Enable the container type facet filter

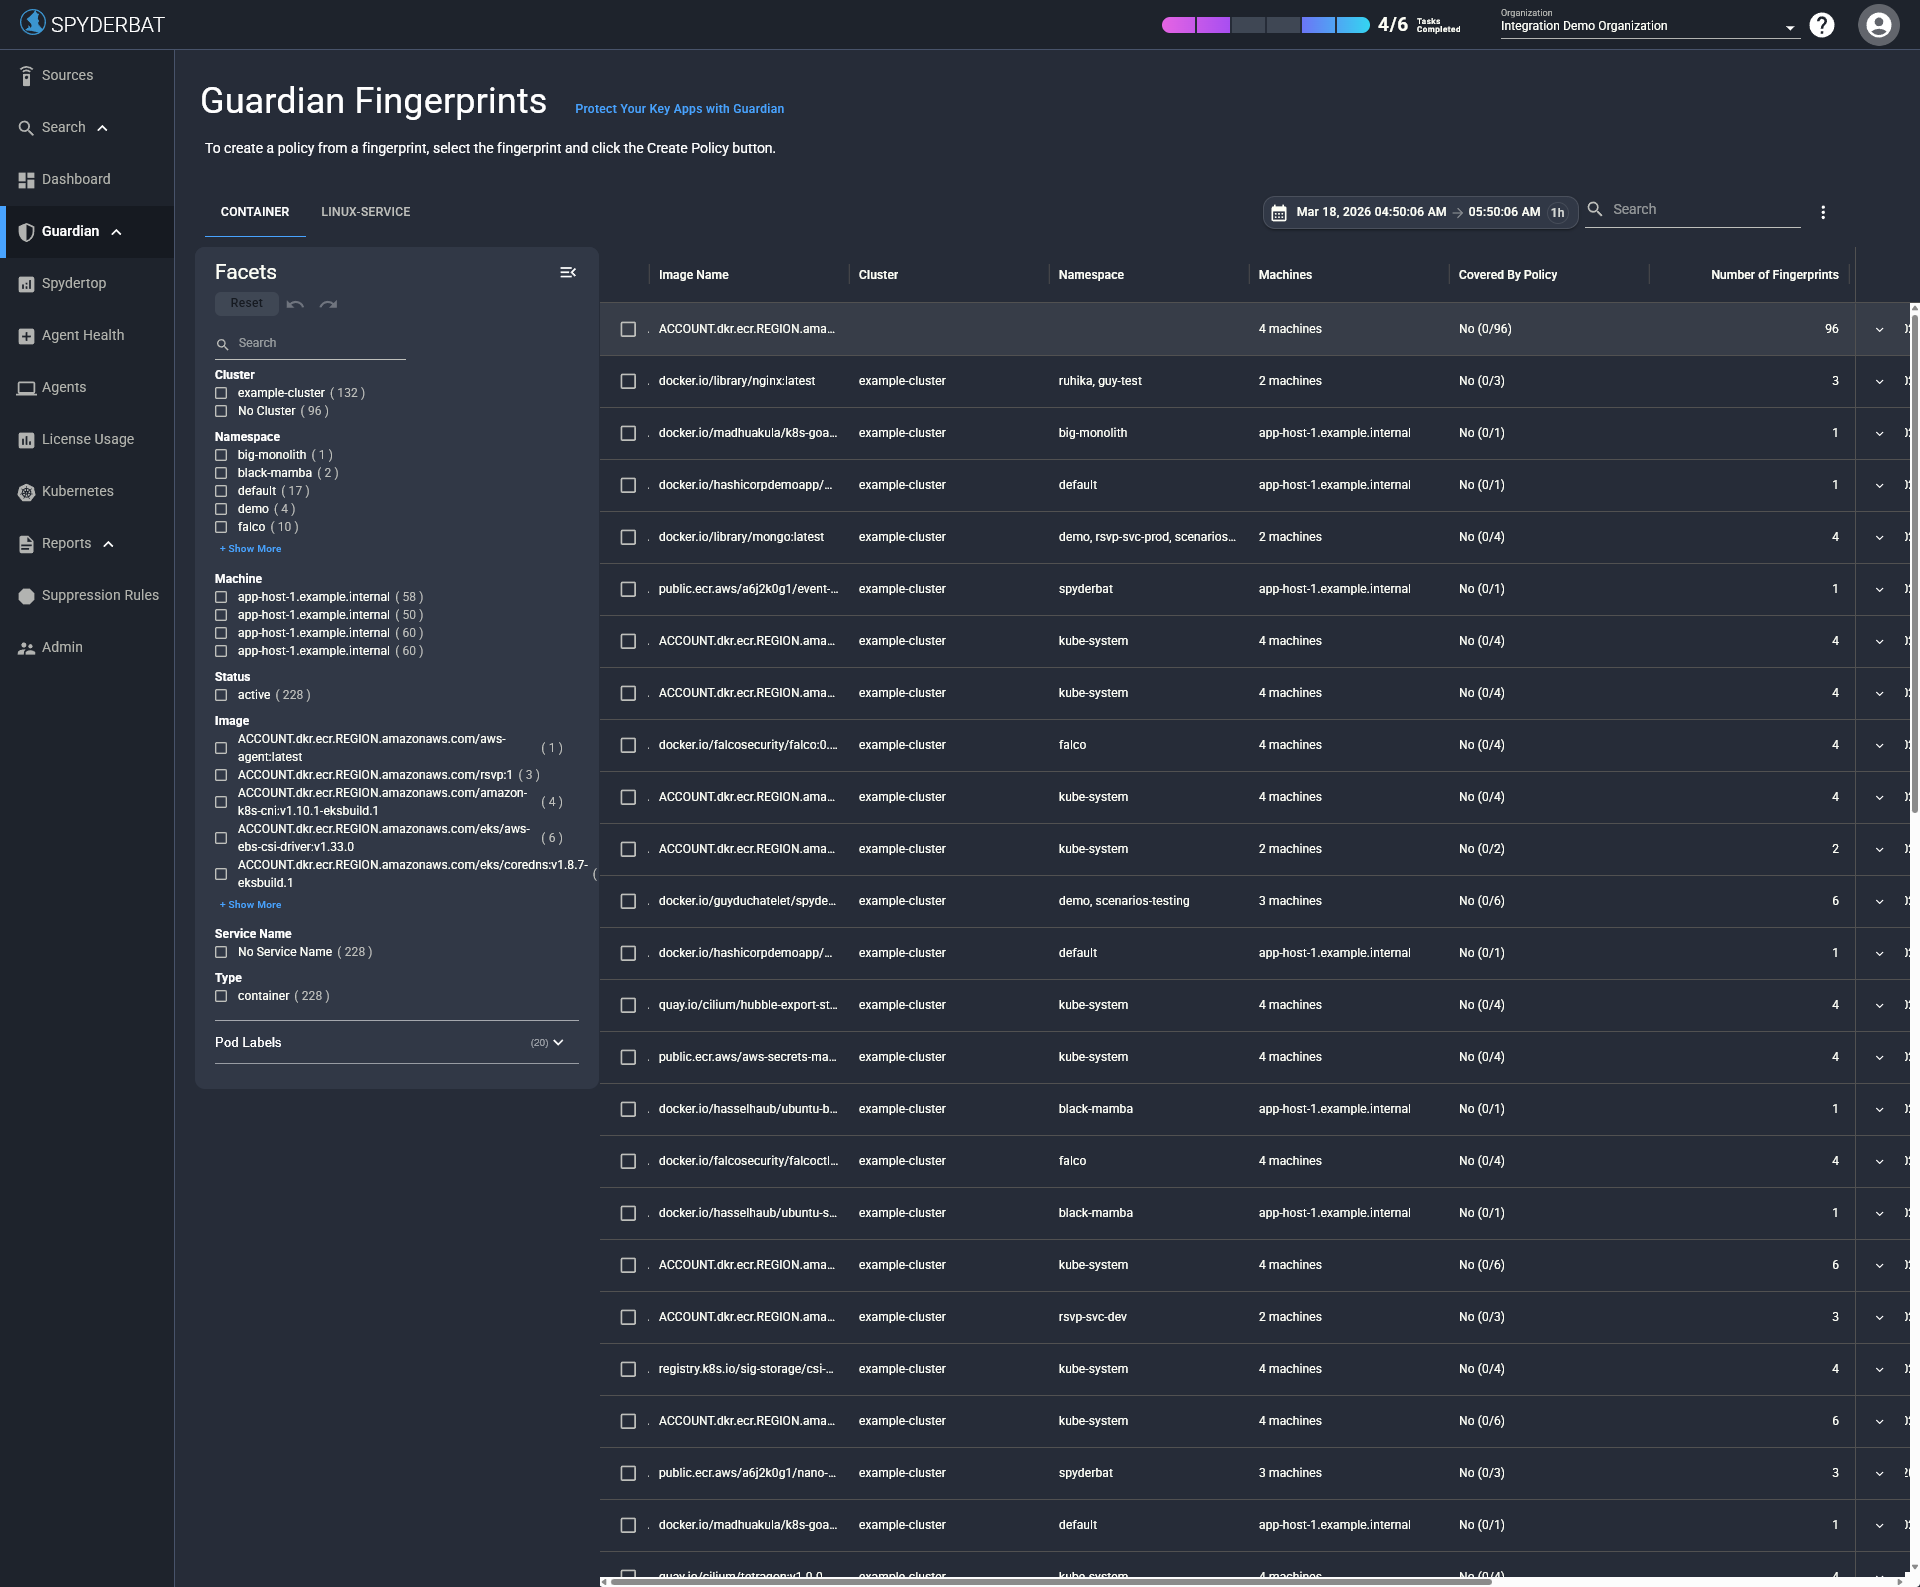(x=221, y=996)
